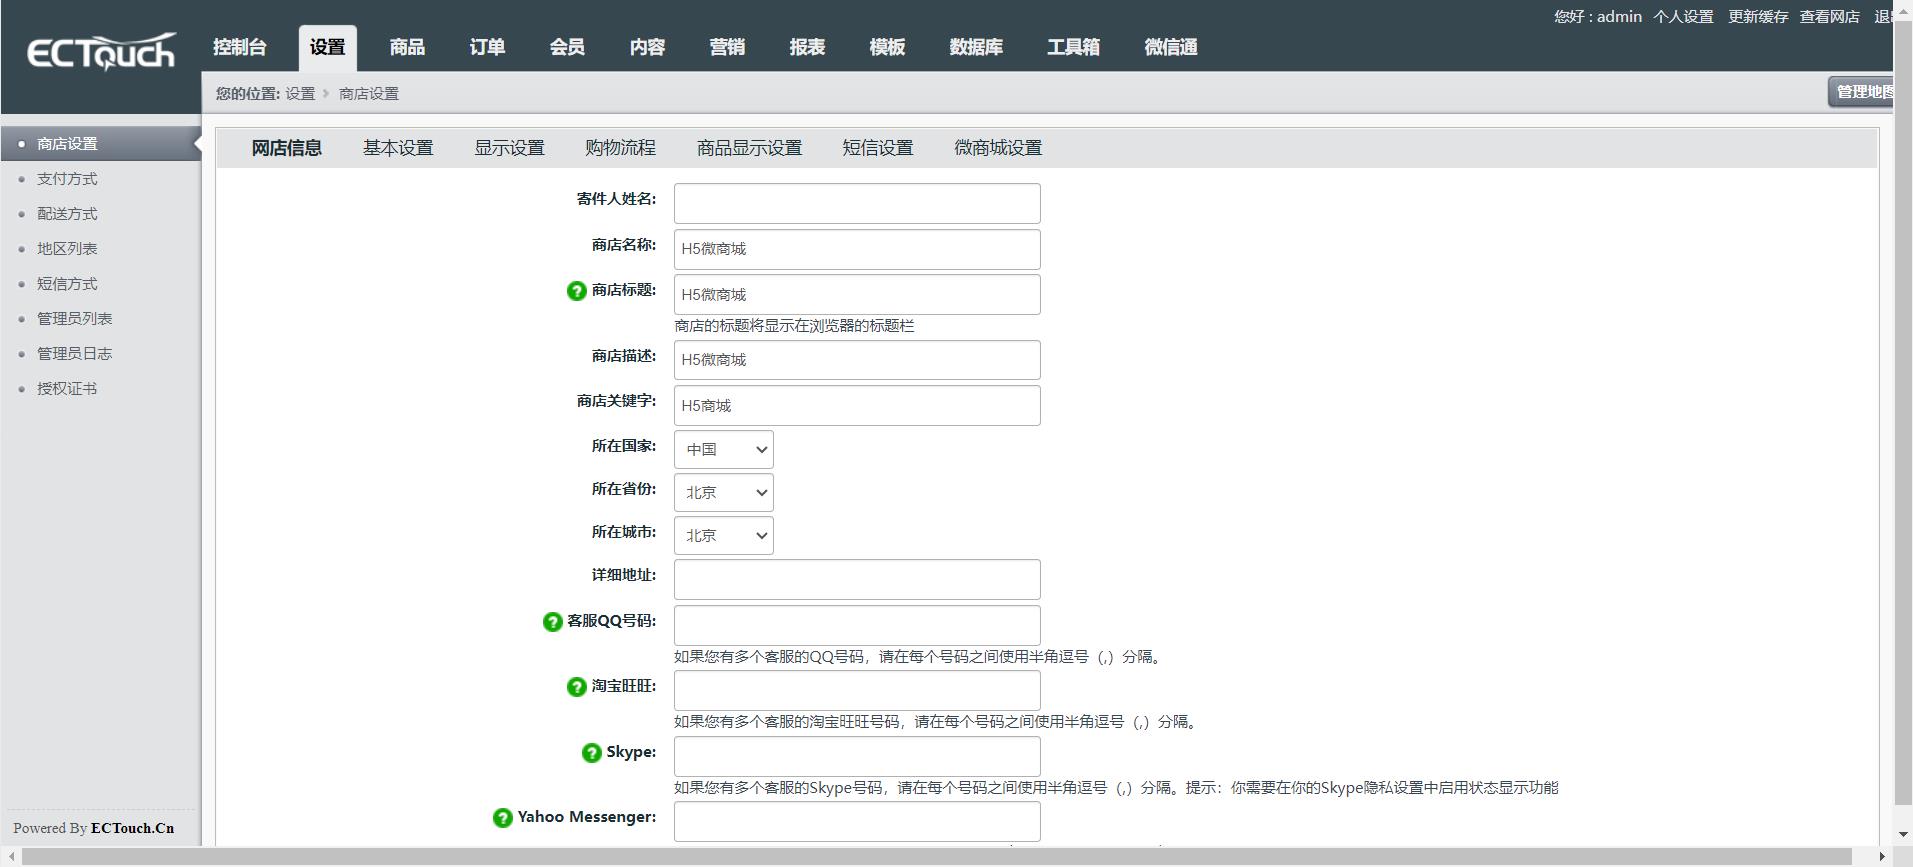Focus the 商店关键字 input field
The width and height of the screenshot is (1913, 867).
point(857,406)
